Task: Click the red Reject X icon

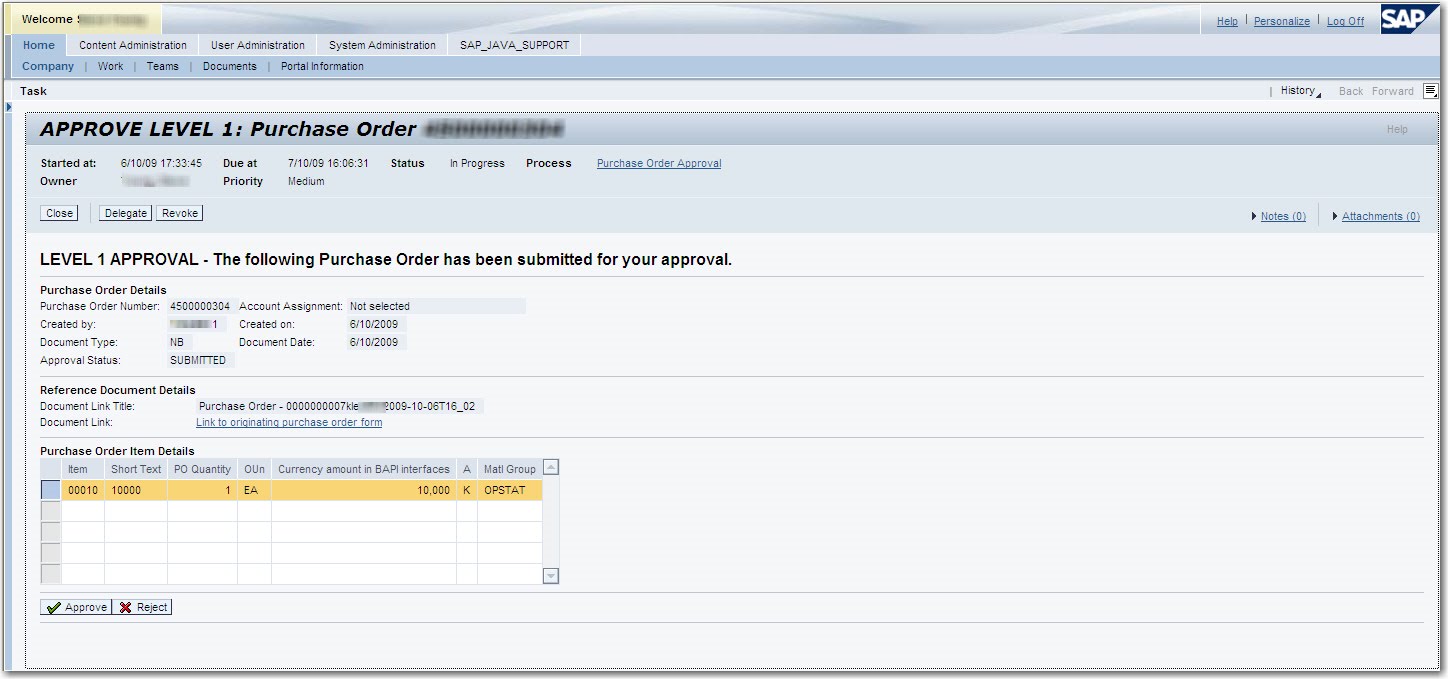Action: point(125,606)
